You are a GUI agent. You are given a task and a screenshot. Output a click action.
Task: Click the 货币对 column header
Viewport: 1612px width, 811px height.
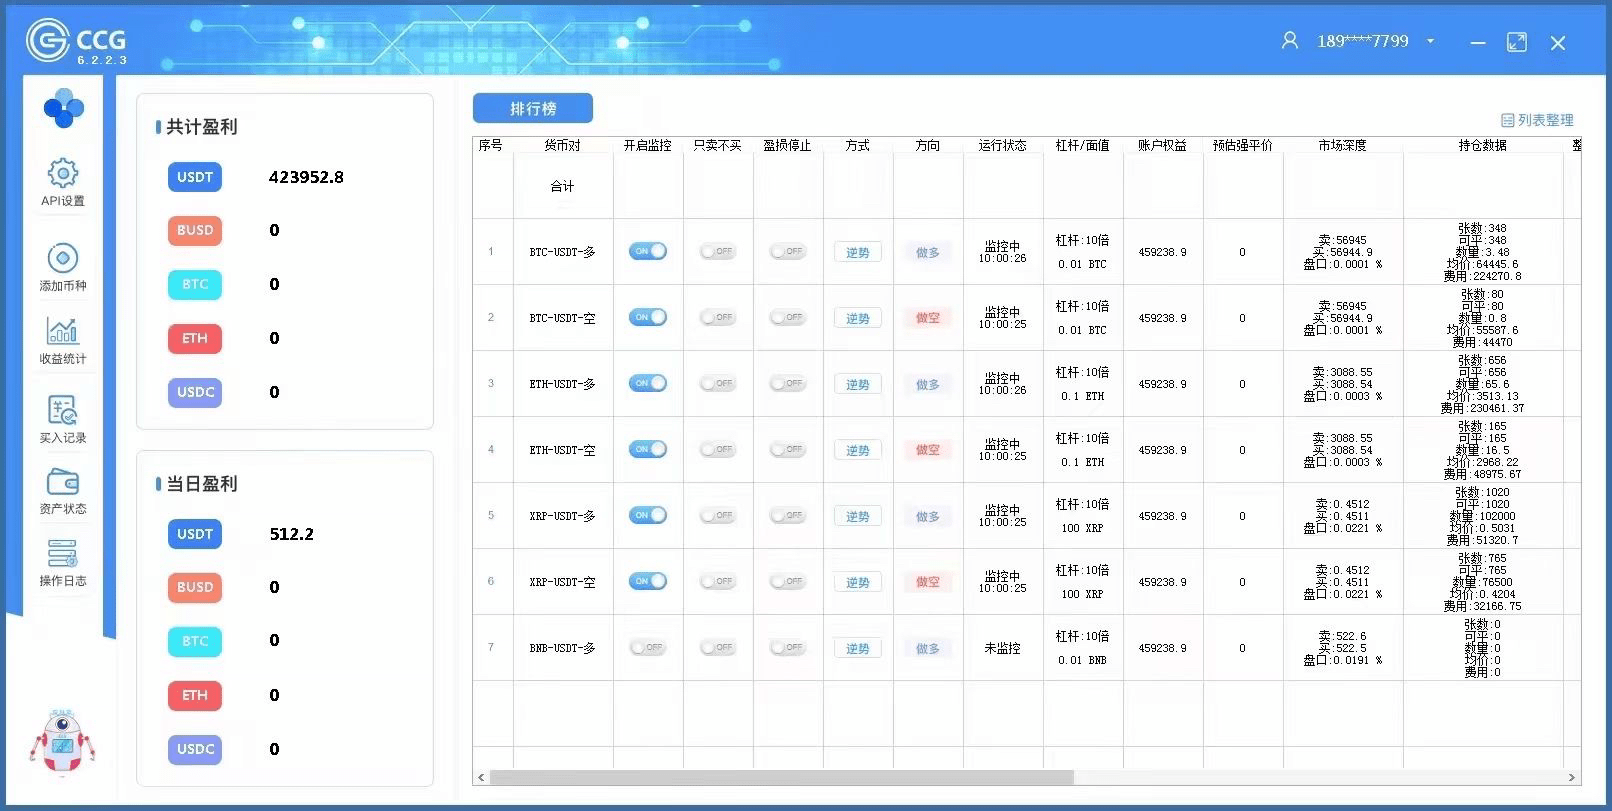(x=562, y=145)
